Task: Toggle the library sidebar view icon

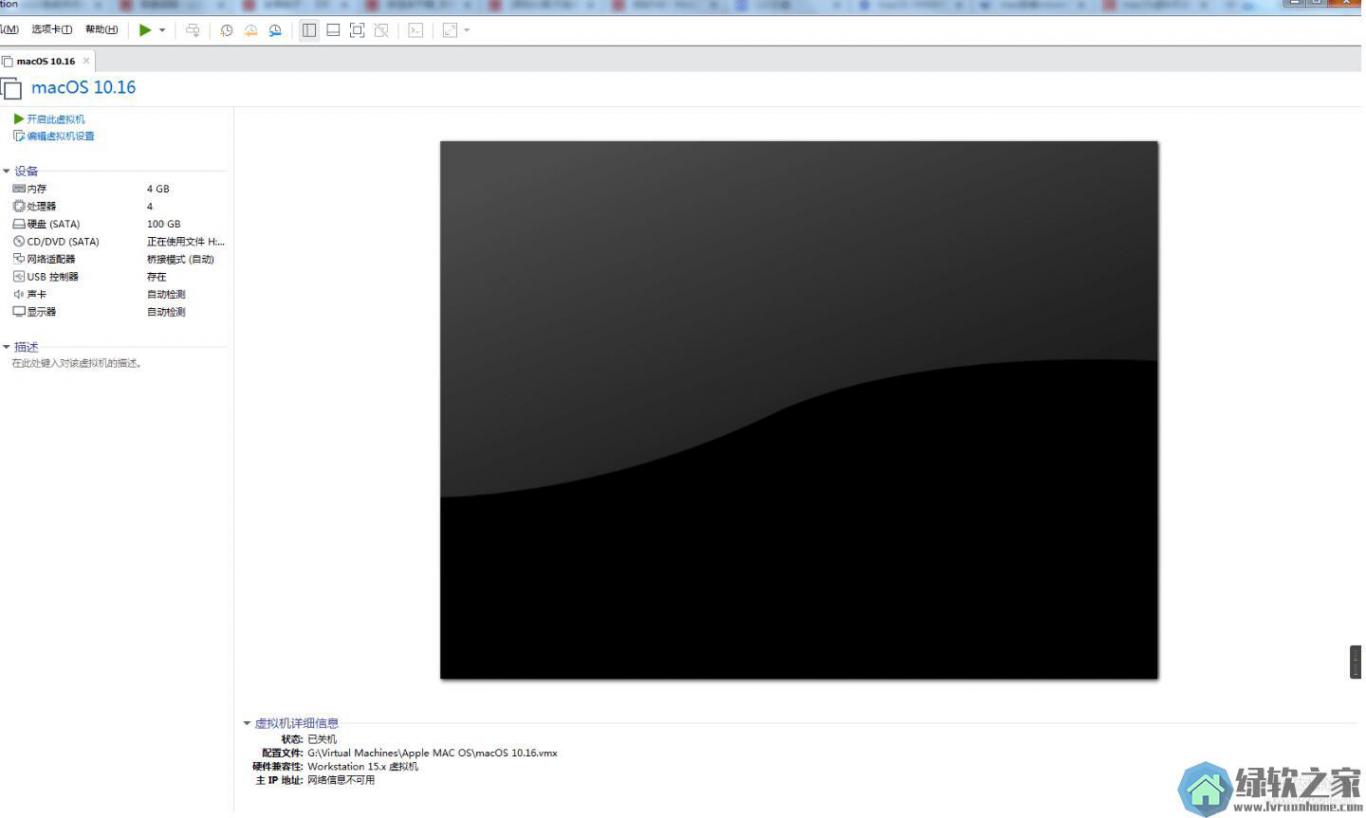Action: coord(309,30)
